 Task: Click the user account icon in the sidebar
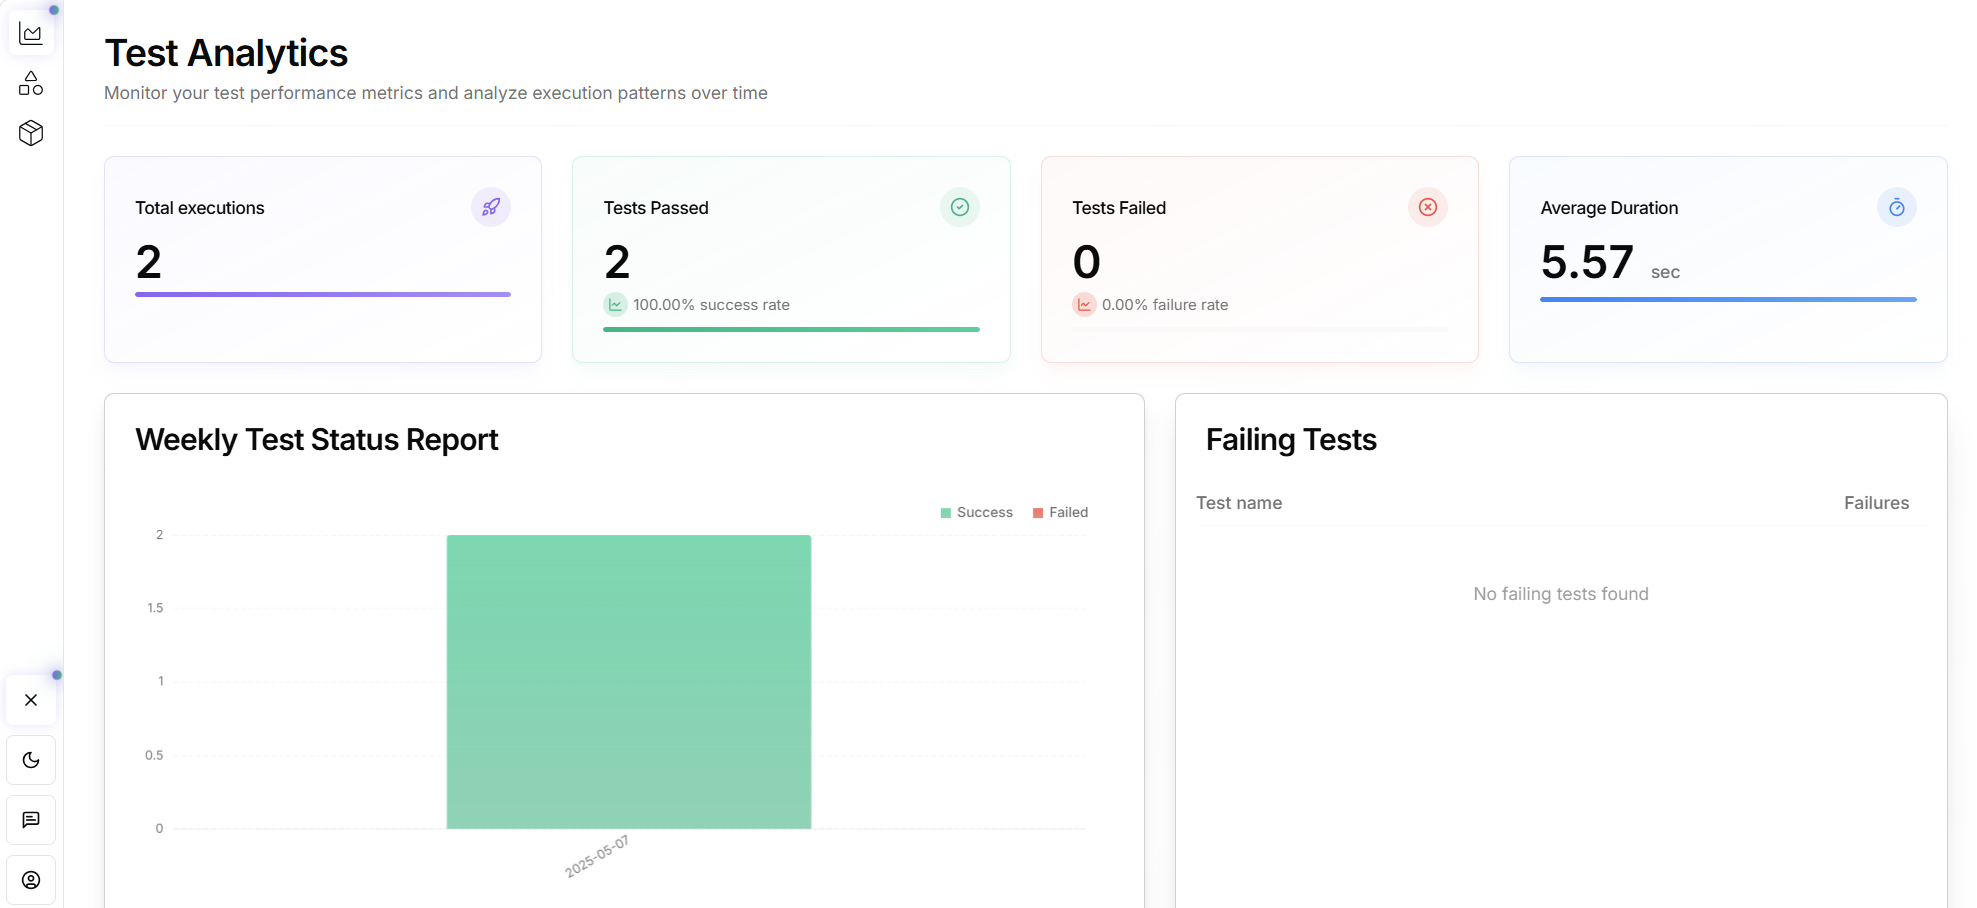31,880
